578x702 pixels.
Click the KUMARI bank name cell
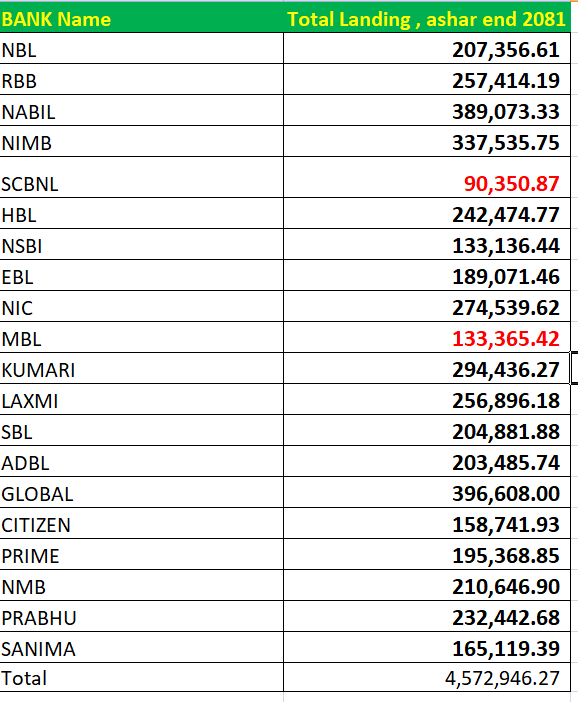click(141, 368)
